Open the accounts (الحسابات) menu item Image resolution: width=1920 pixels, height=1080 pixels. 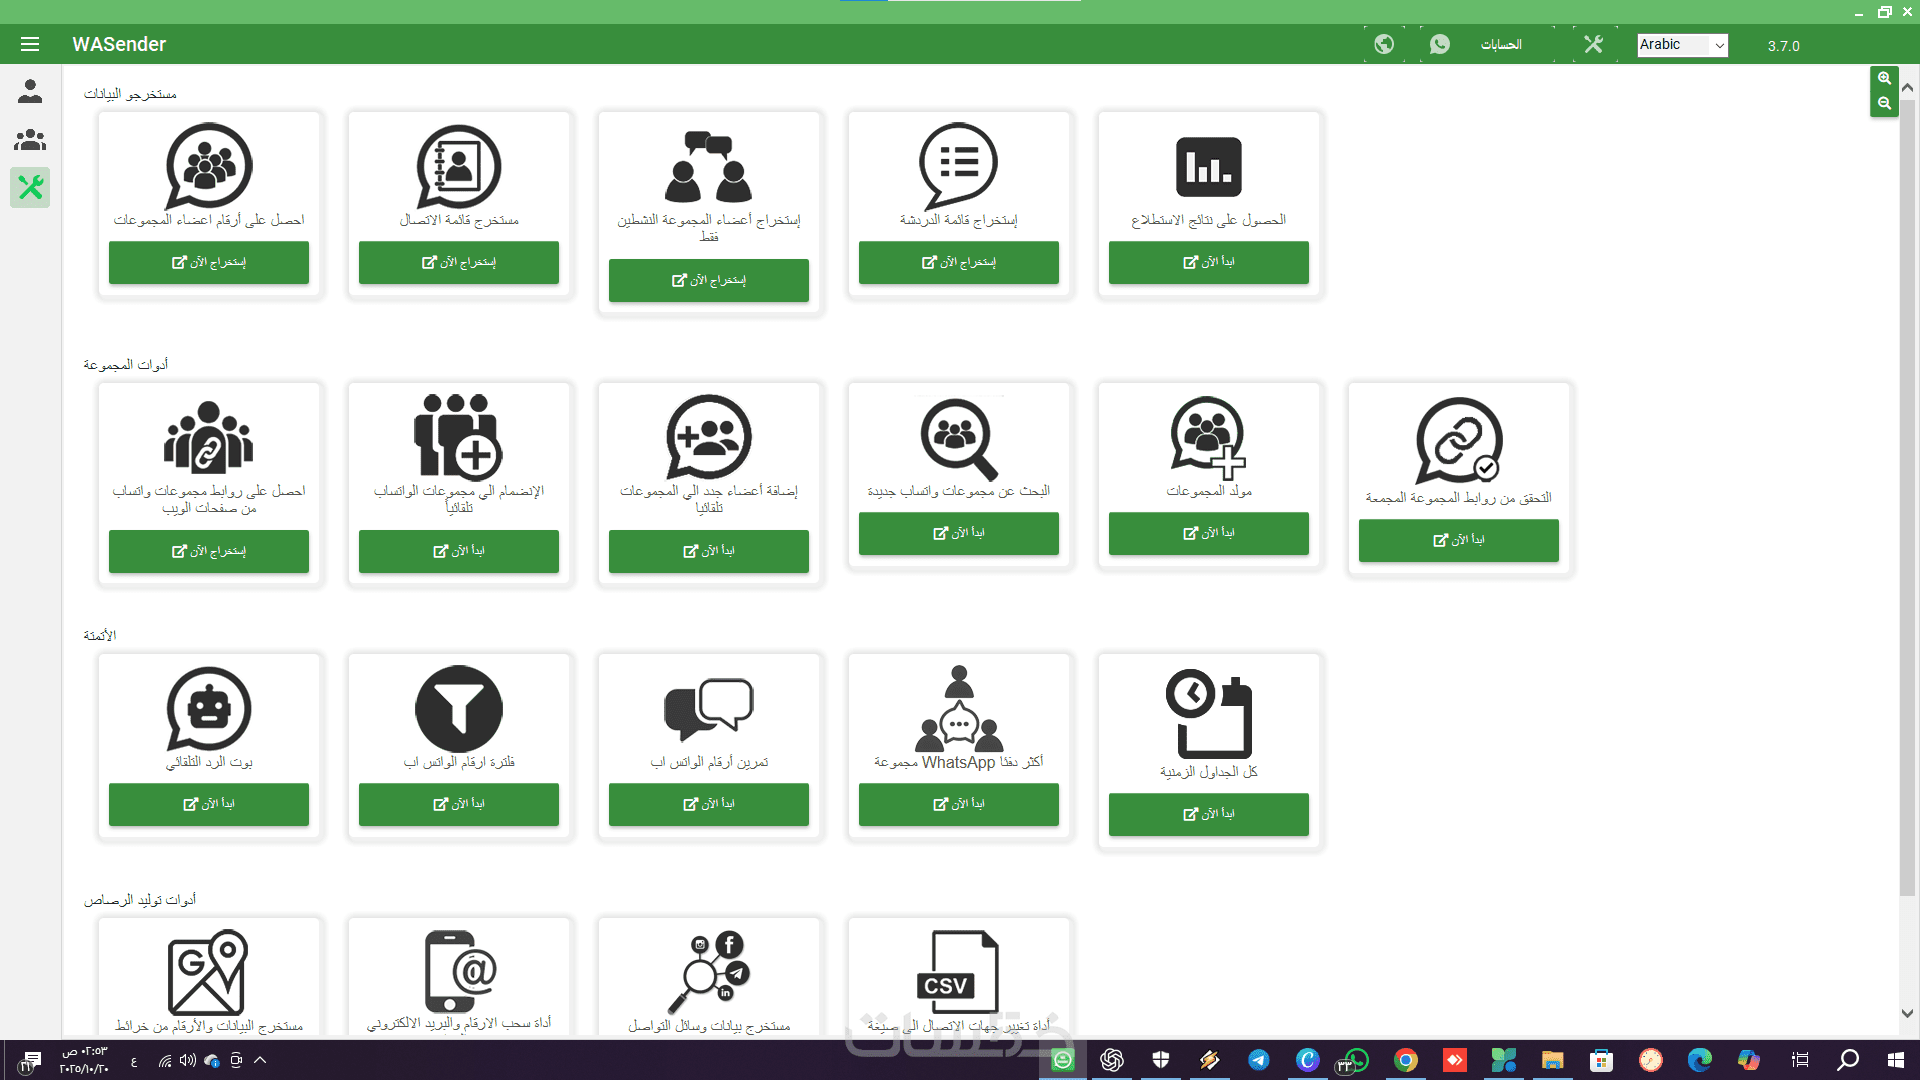pyautogui.click(x=1500, y=44)
